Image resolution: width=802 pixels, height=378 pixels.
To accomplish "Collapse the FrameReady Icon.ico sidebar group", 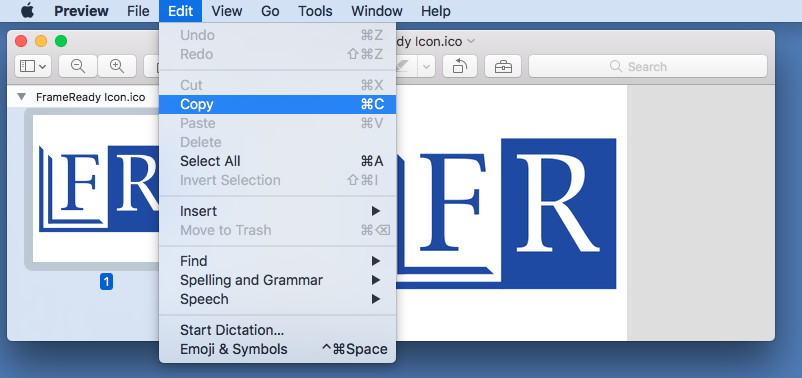I will pos(21,97).
